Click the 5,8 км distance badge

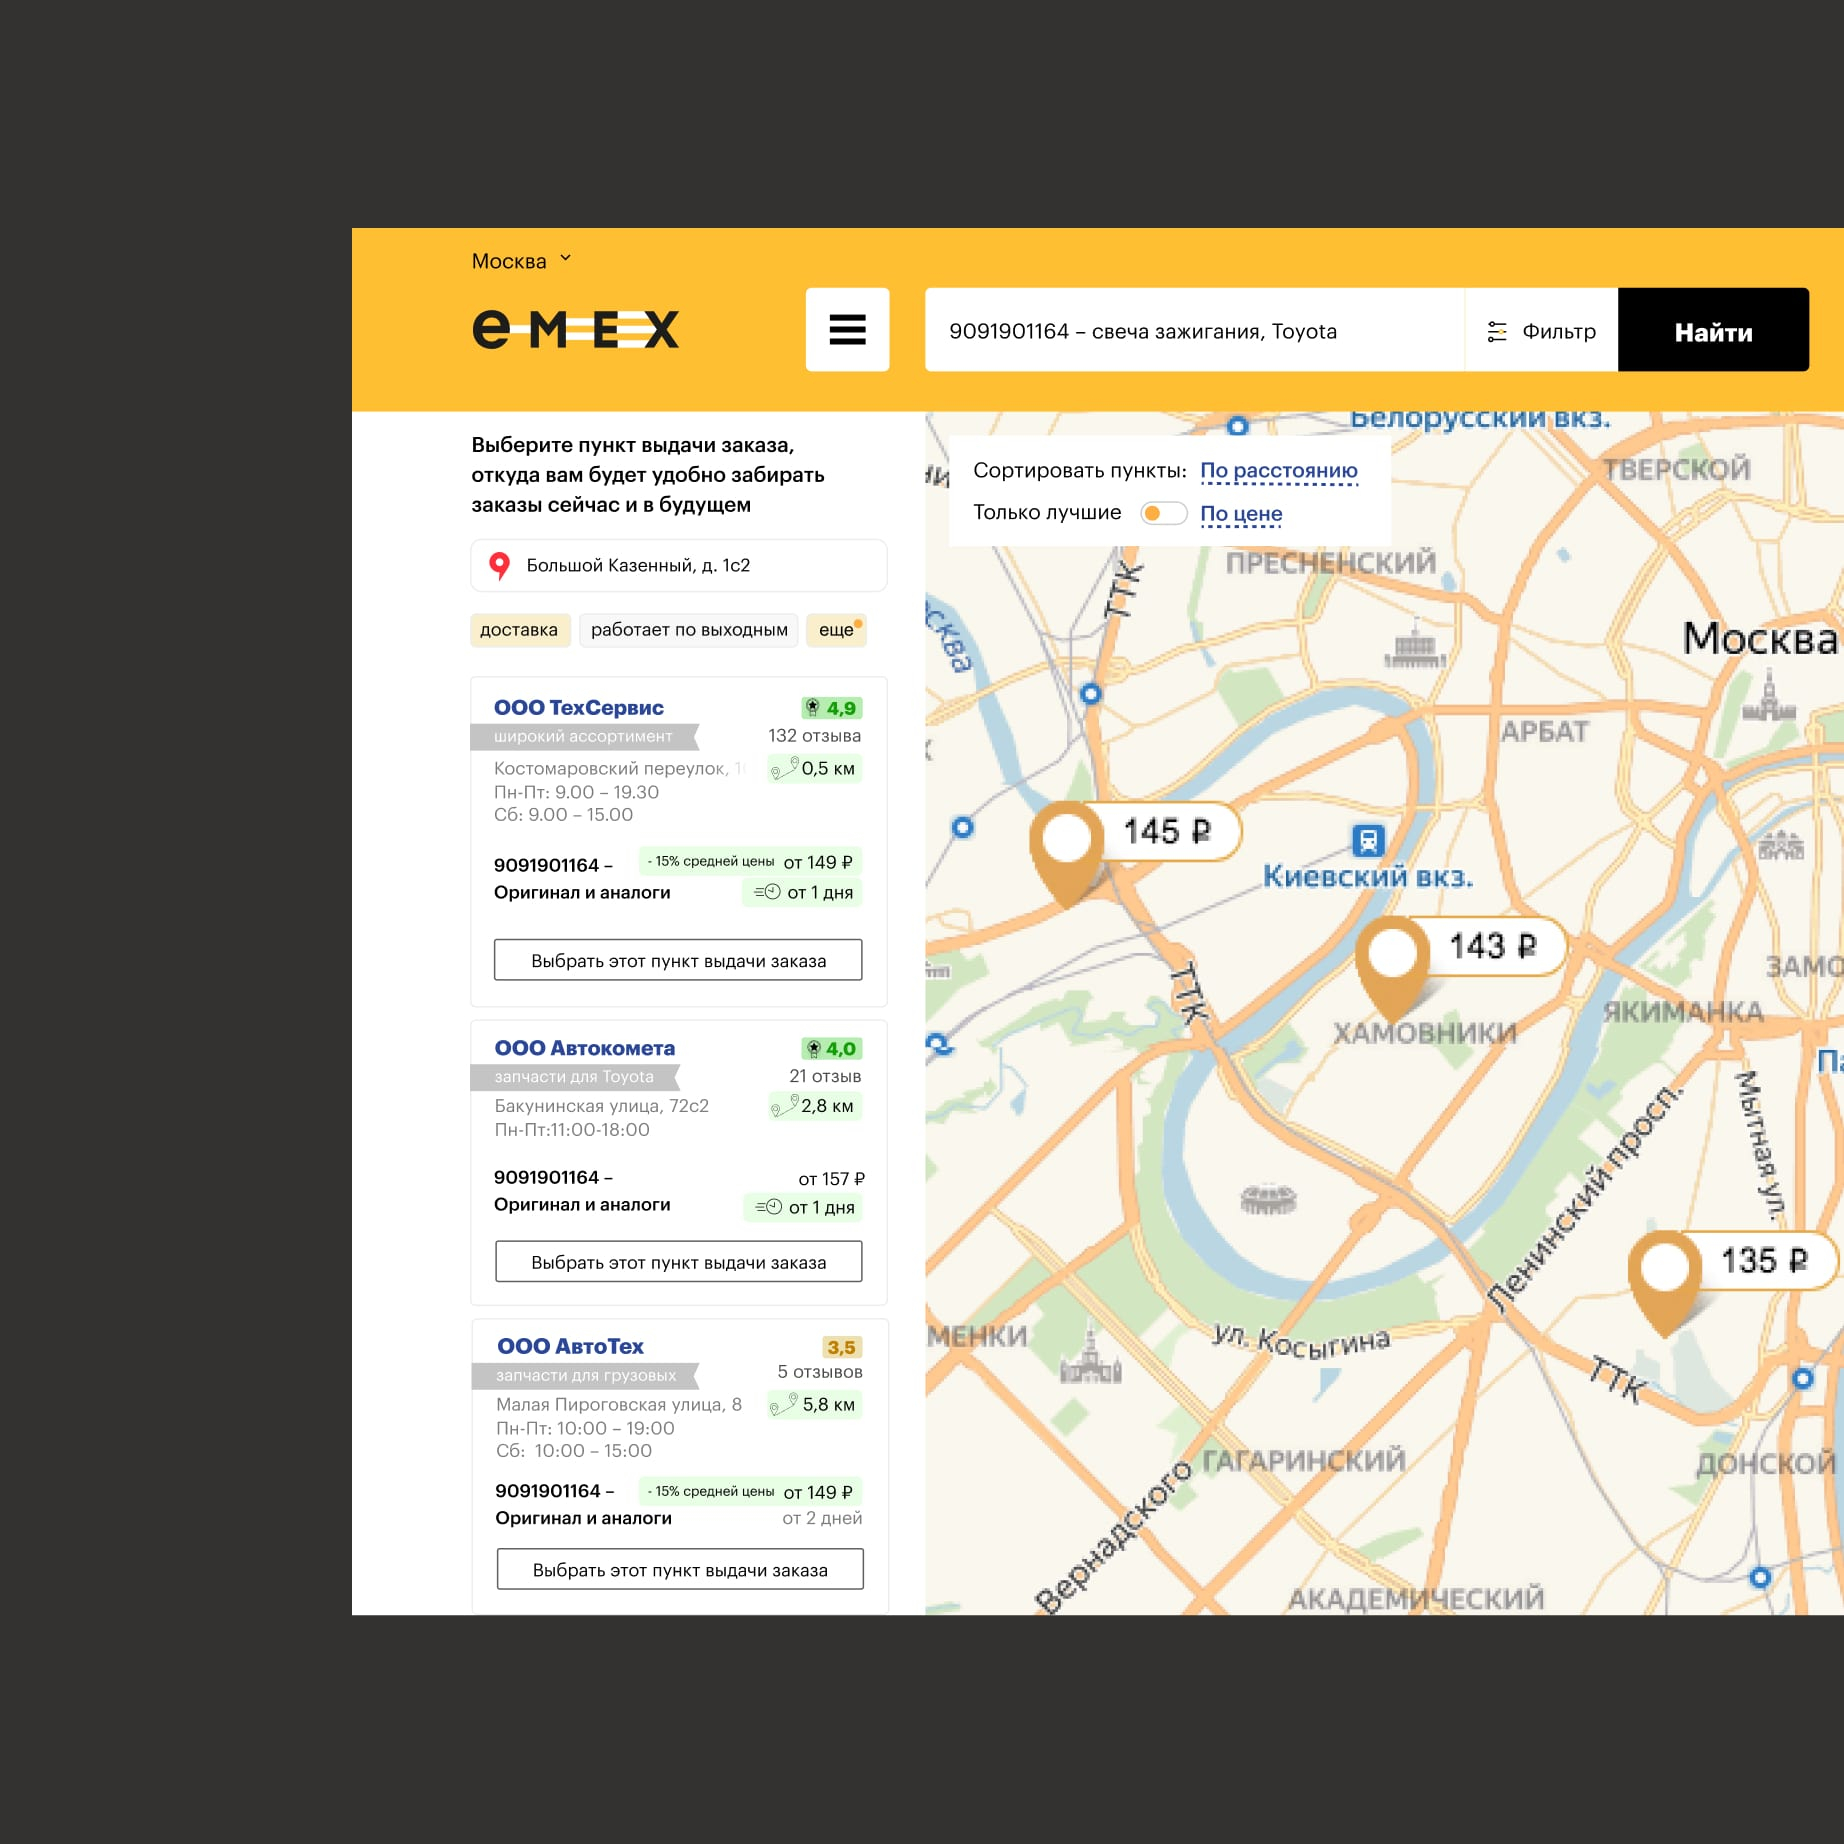[x=815, y=1405]
